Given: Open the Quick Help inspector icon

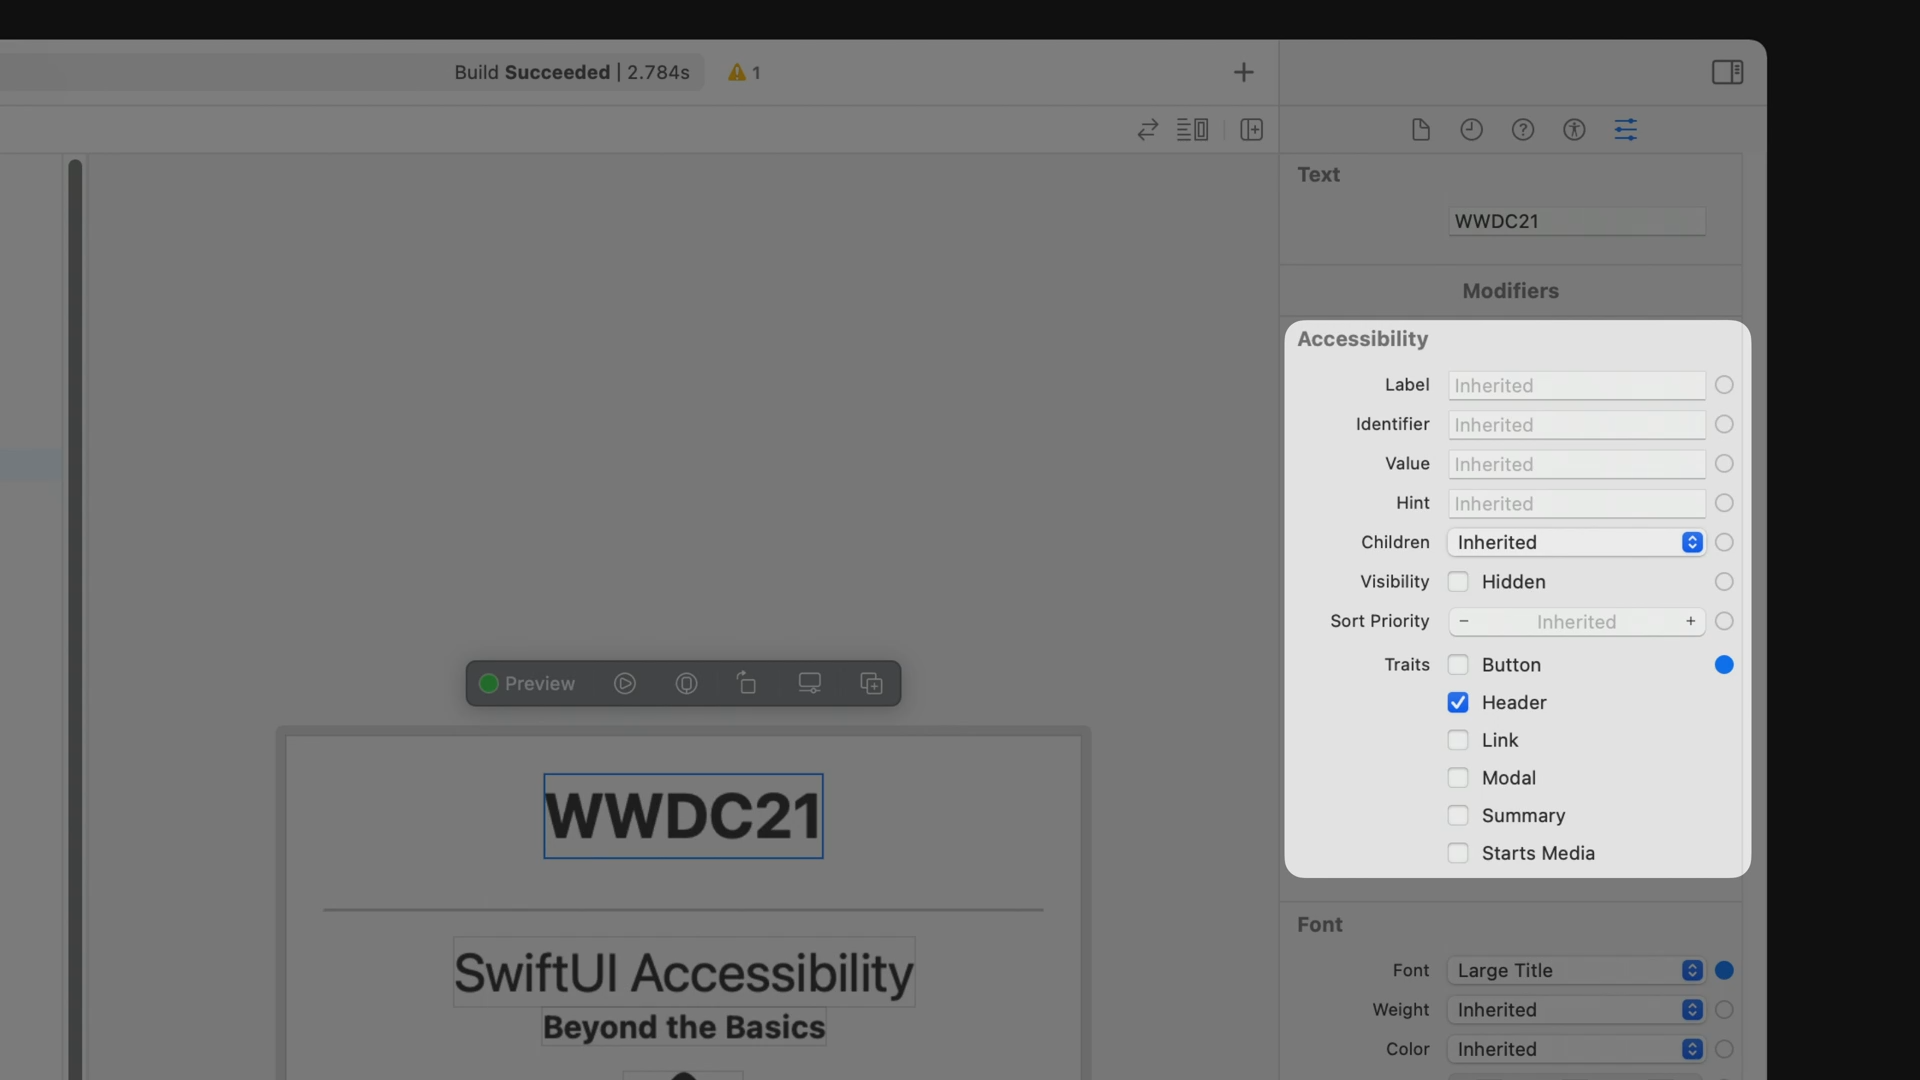Looking at the screenshot, I should point(1522,130).
